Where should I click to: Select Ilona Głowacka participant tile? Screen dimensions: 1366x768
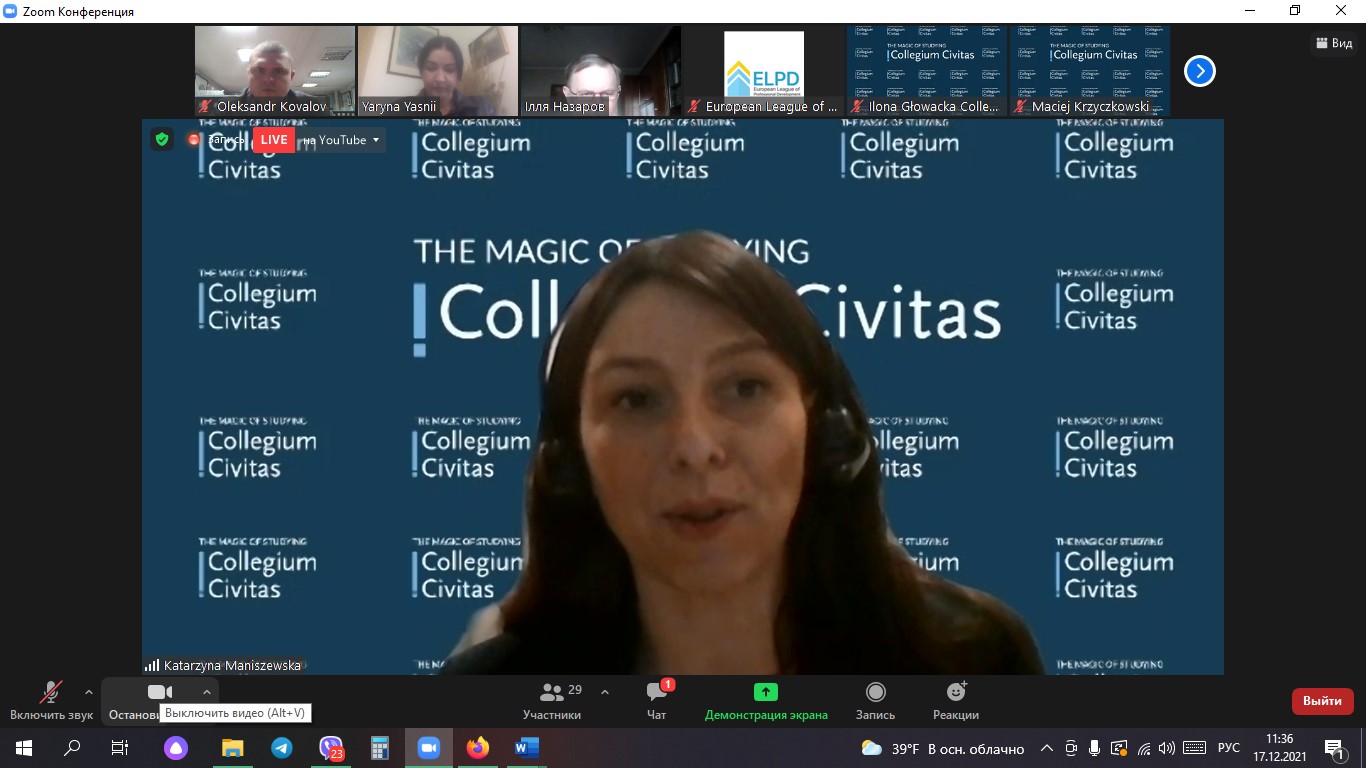(927, 71)
